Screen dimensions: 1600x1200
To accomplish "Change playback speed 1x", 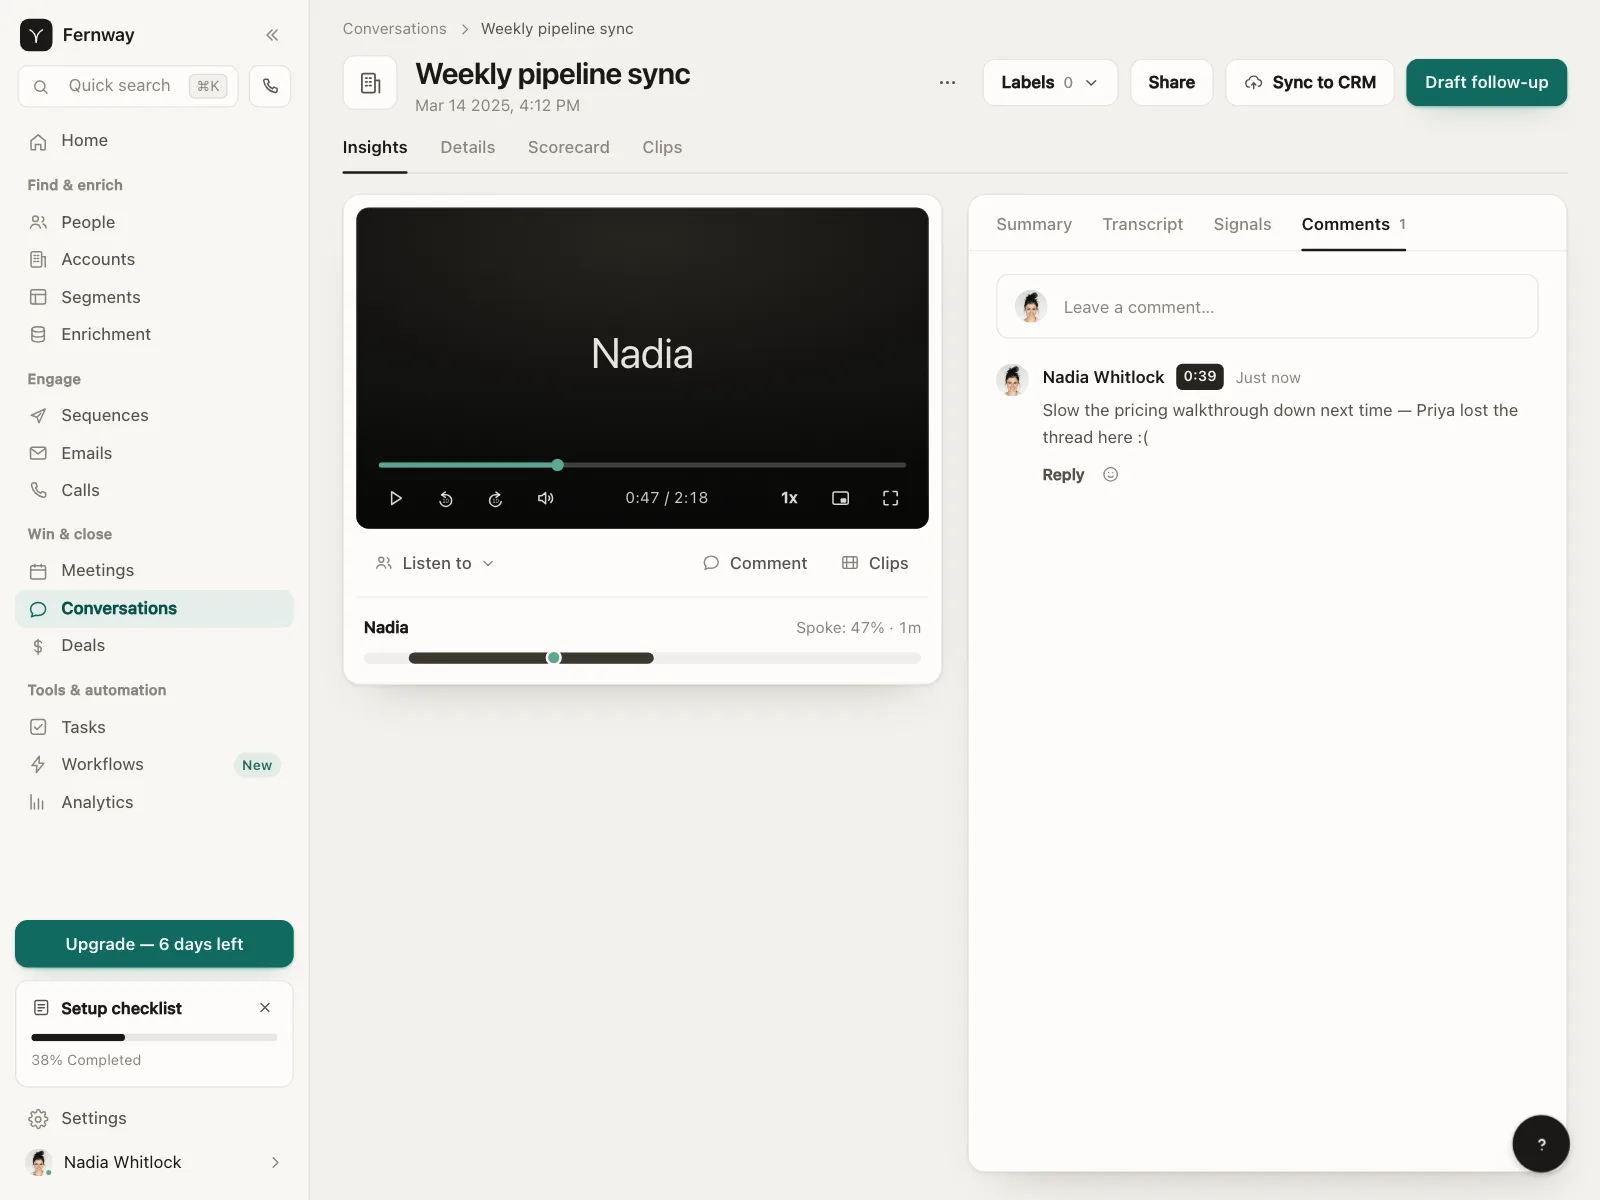I will 789,498.
